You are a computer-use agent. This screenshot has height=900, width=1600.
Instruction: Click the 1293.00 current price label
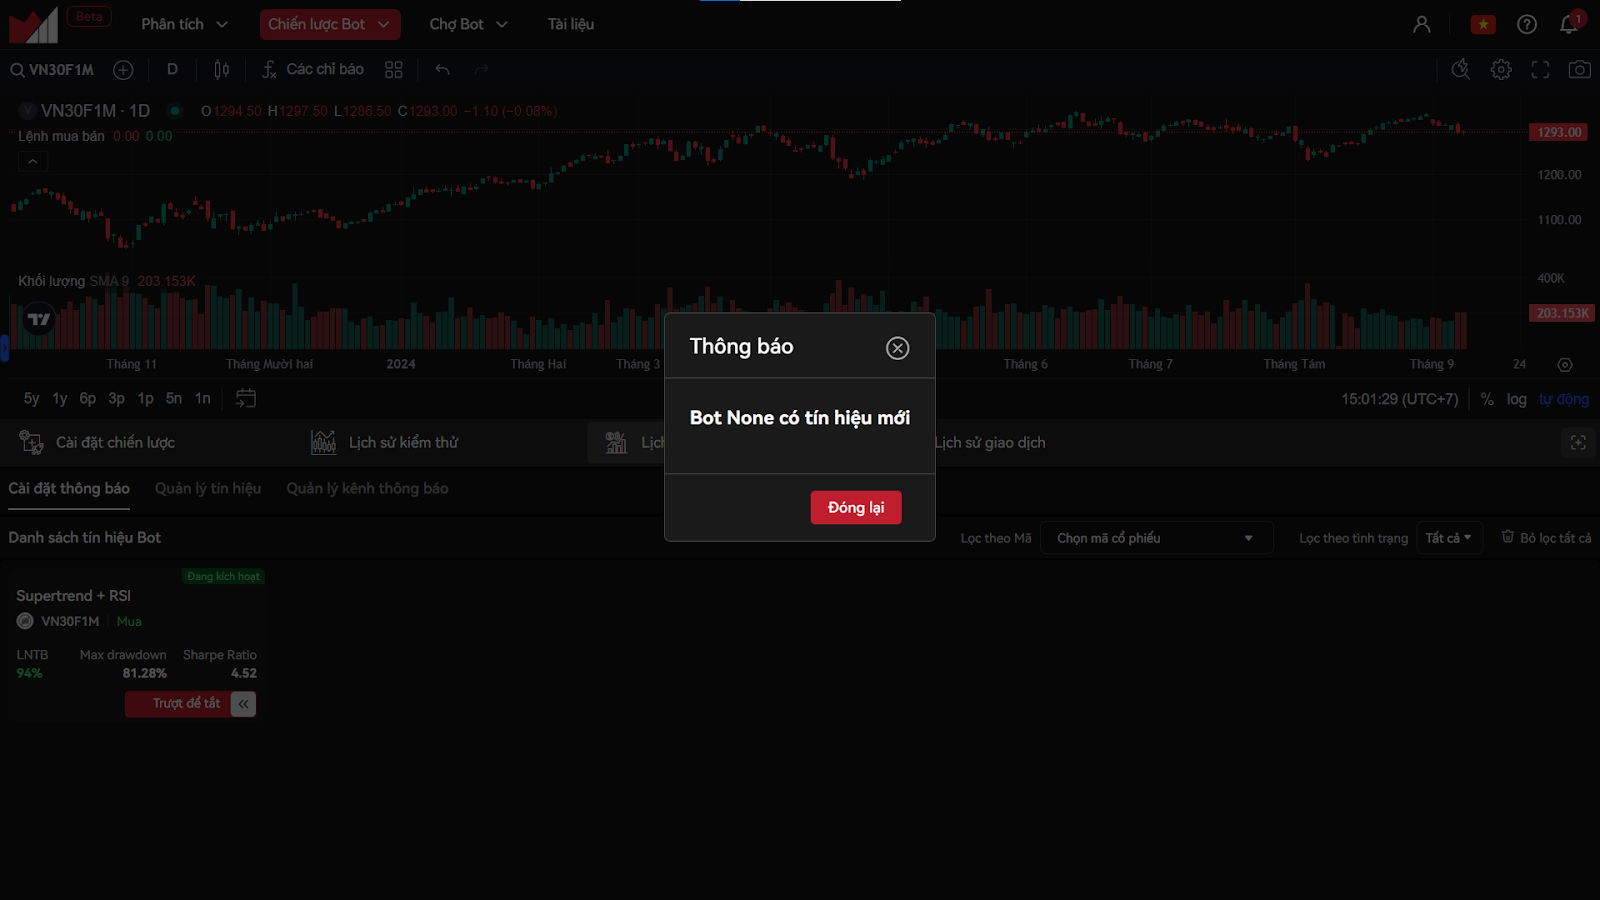point(1559,132)
